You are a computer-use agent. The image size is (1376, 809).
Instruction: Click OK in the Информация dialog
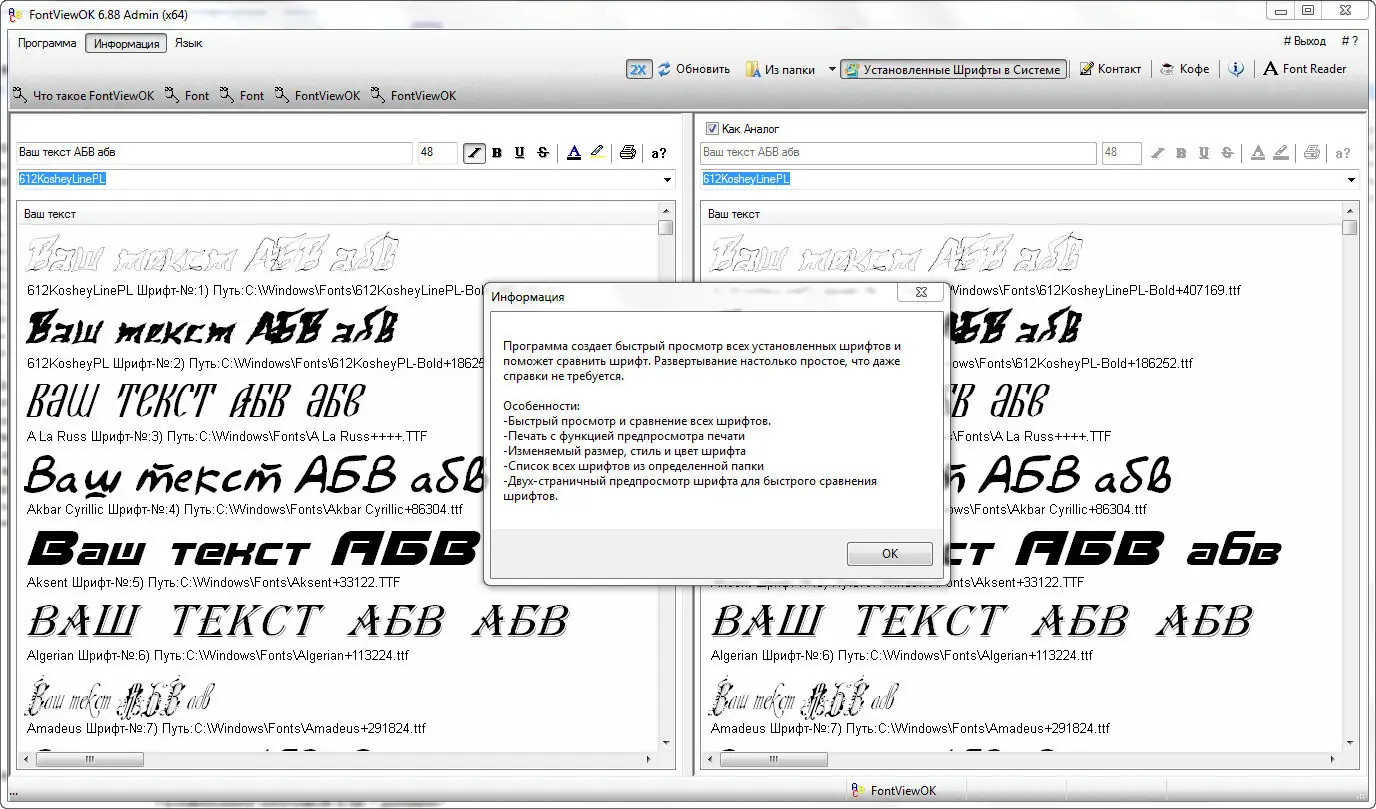point(890,554)
